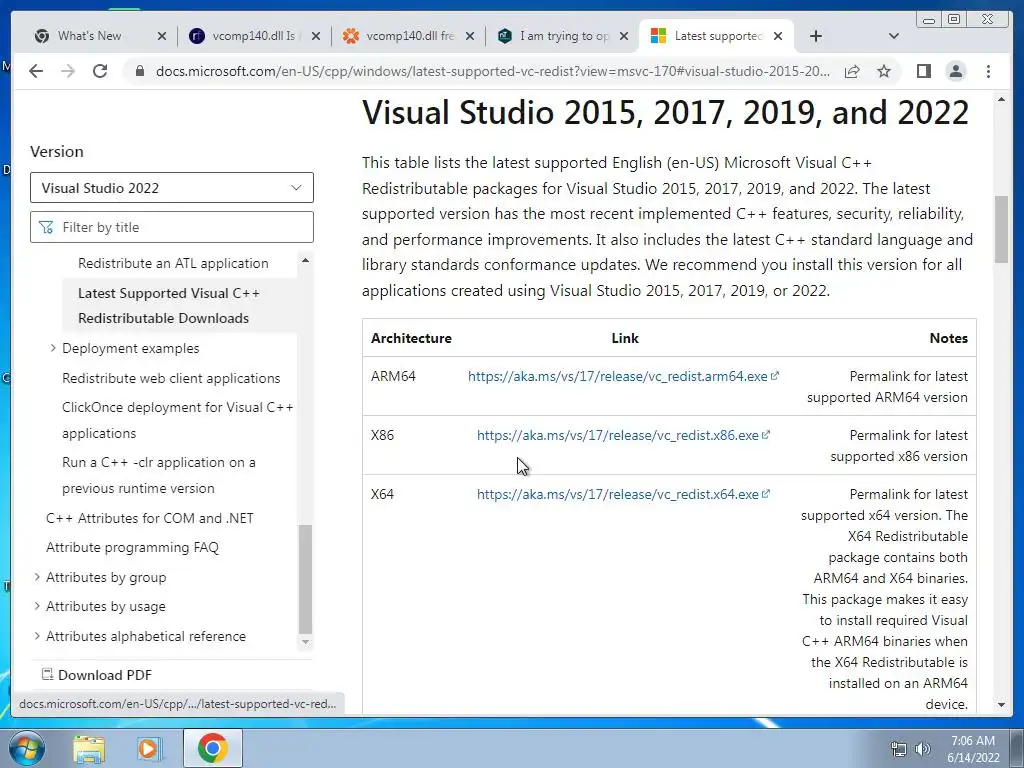The width and height of the screenshot is (1024, 768).
Task: Open Redistribute an ATL application
Action: (x=173, y=263)
